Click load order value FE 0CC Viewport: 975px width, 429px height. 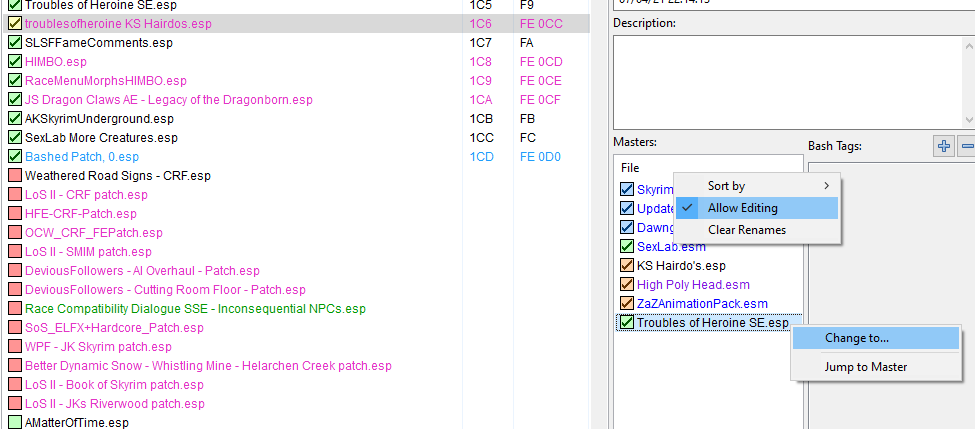click(x=541, y=24)
